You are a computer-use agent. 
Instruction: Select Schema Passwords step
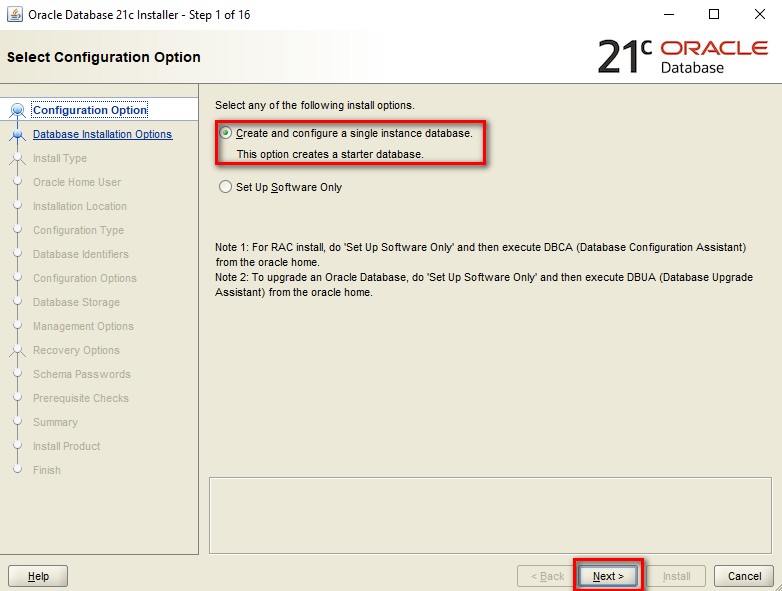click(x=82, y=374)
